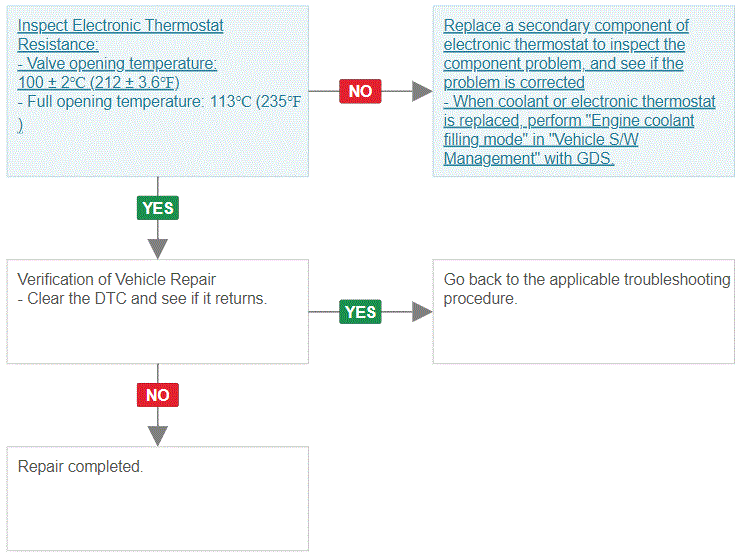Click the down arrowhead above Repair completed box
The image size is (746, 559).
click(158, 436)
